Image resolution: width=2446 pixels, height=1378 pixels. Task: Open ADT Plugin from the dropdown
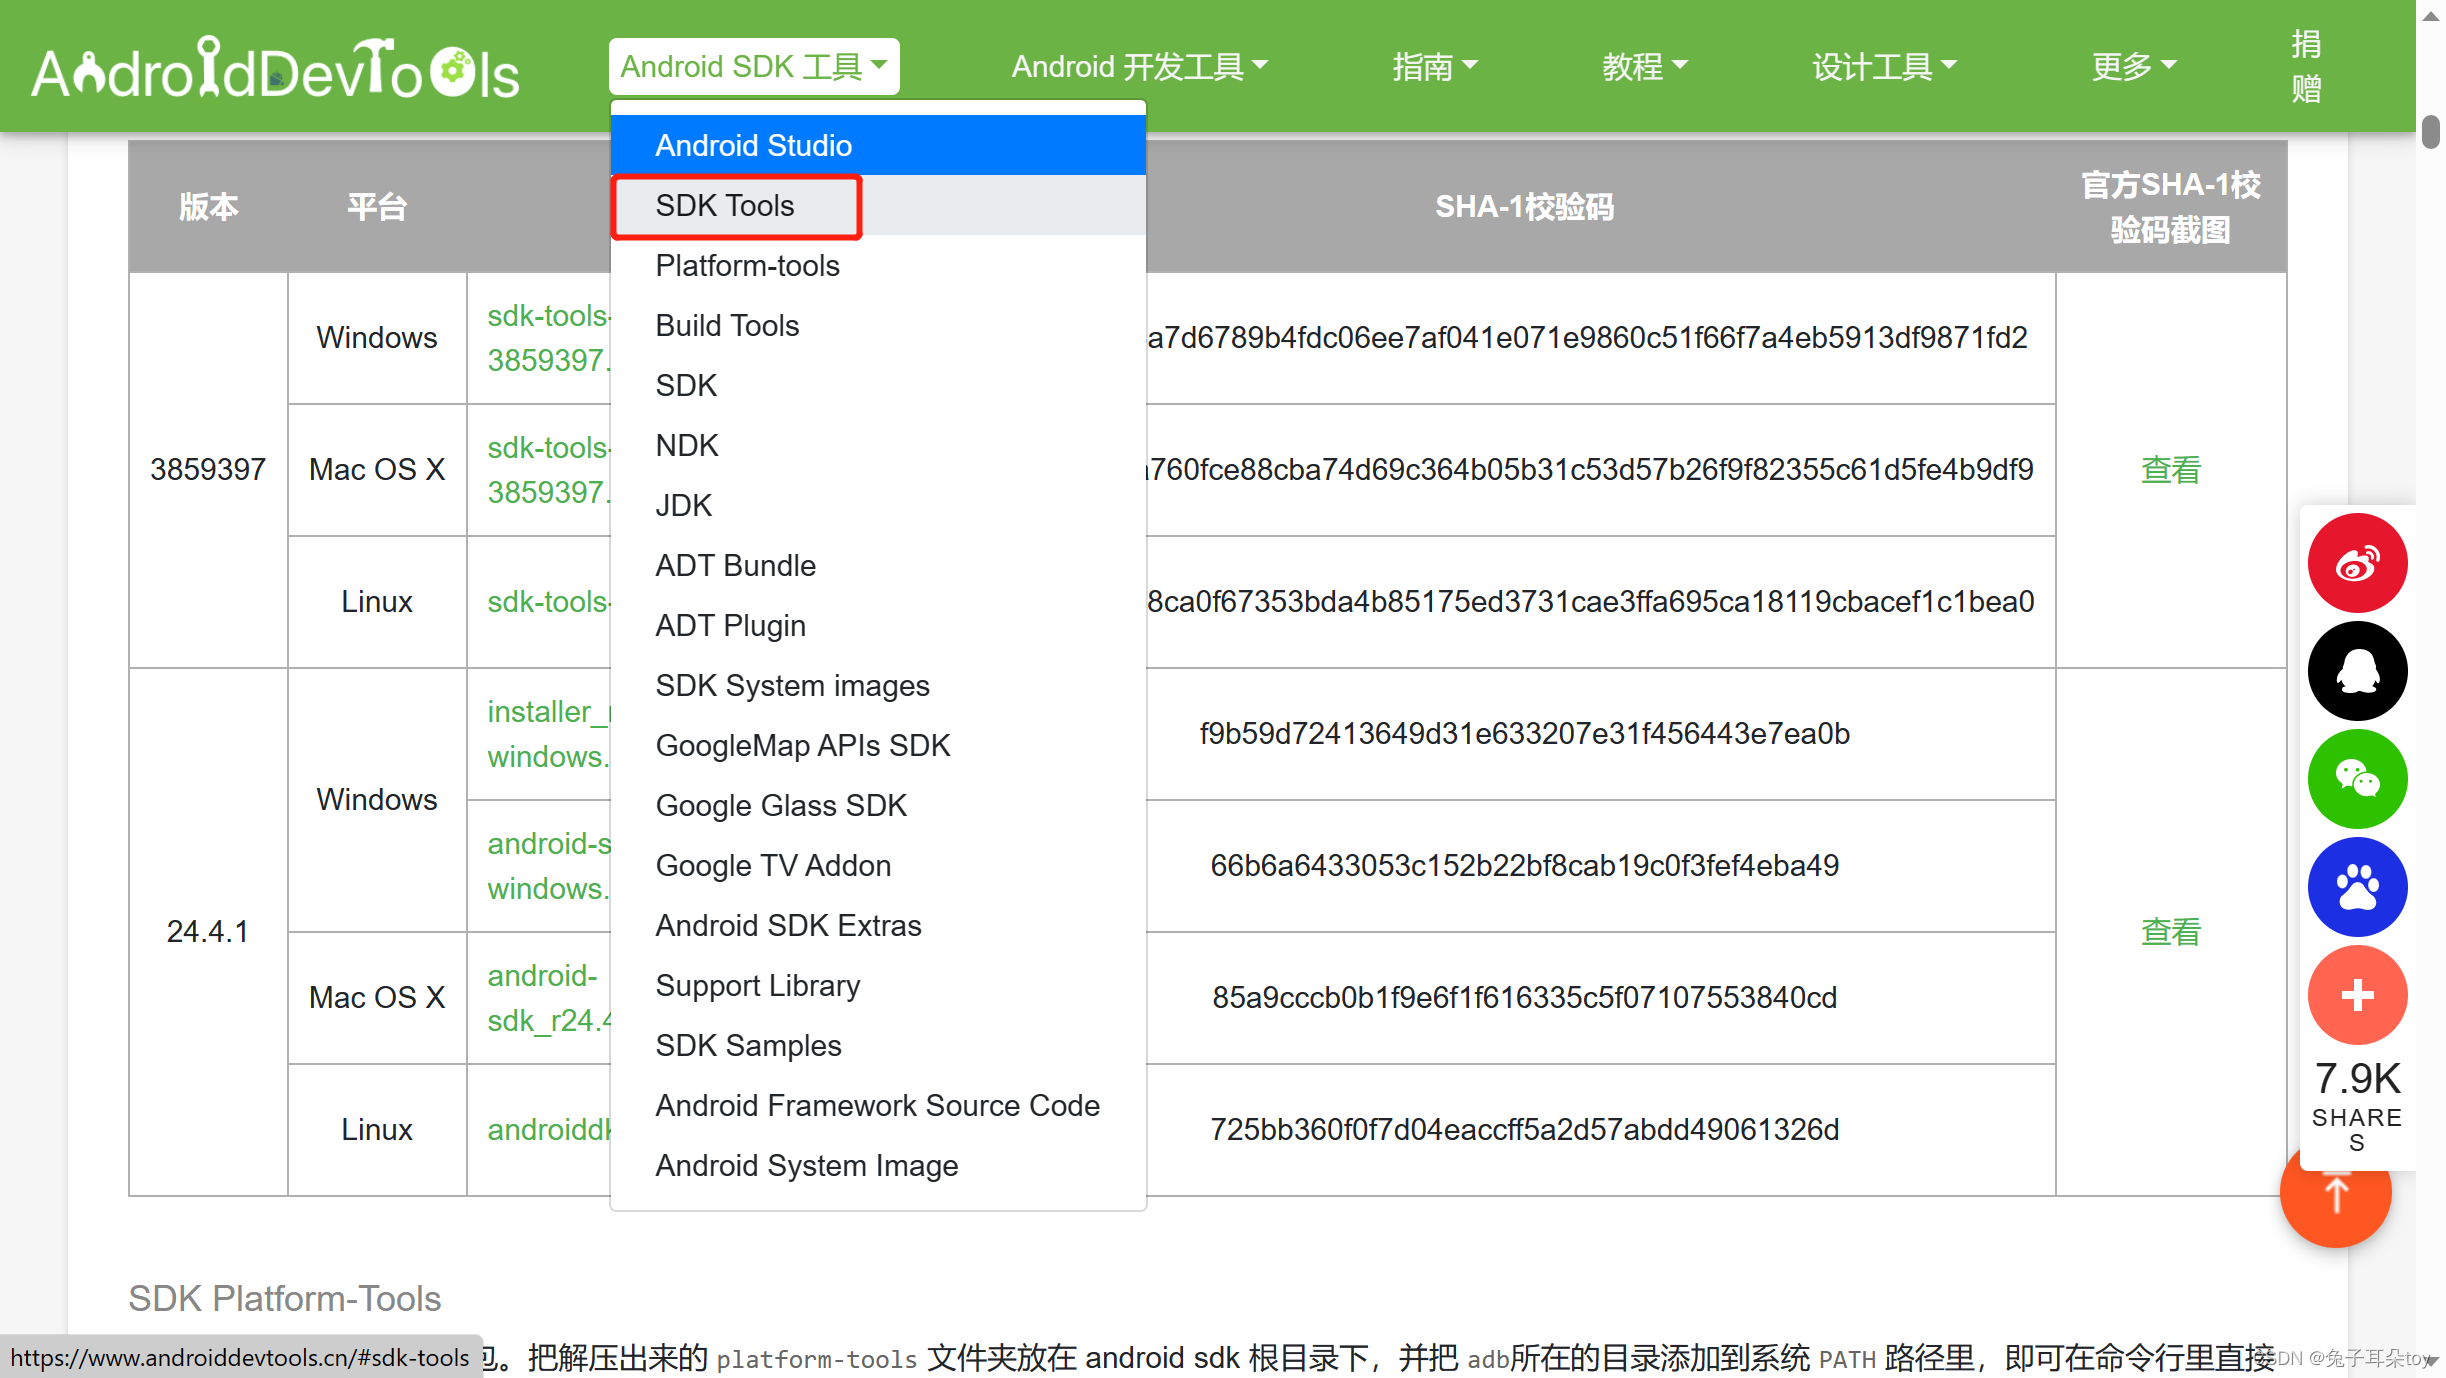pyautogui.click(x=878, y=625)
